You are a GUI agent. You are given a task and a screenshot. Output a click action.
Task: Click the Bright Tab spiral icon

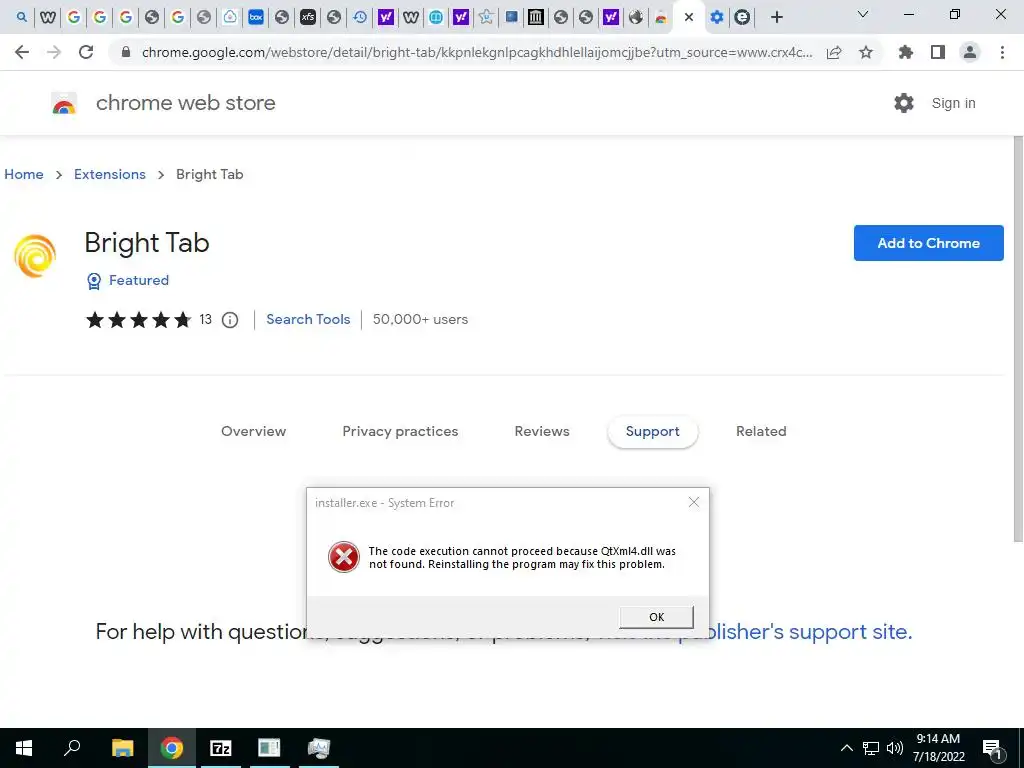[x=35, y=256]
